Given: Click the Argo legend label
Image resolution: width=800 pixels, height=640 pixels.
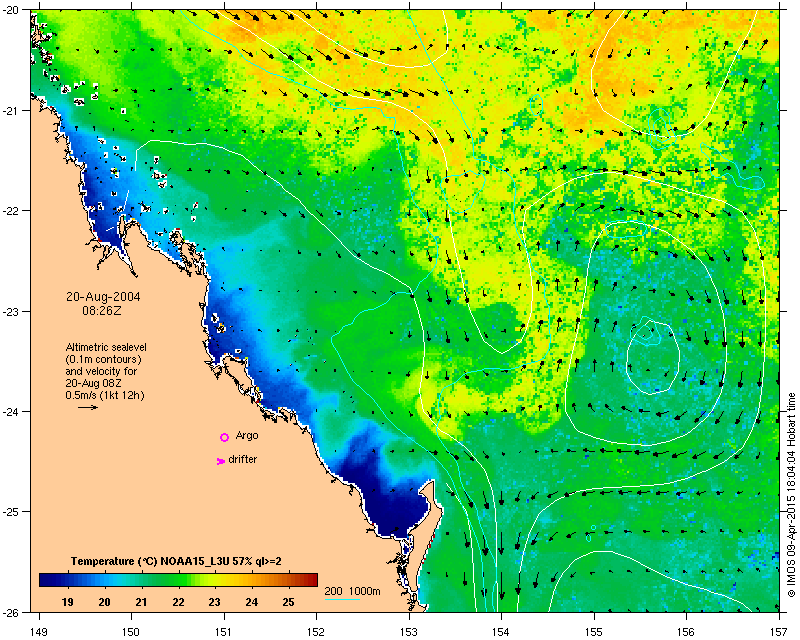Looking at the screenshot, I should (x=247, y=436).
